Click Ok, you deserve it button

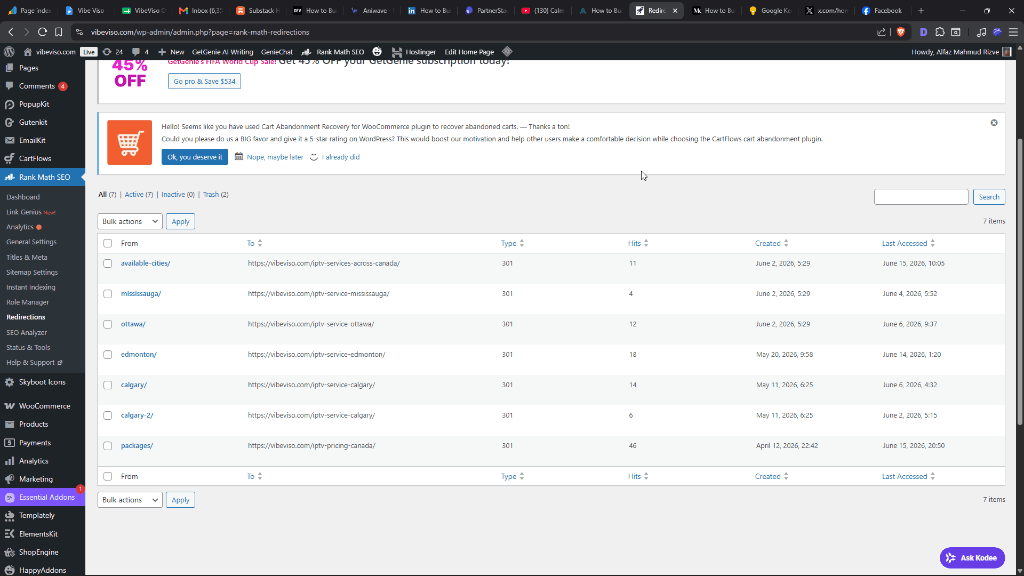[195, 157]
